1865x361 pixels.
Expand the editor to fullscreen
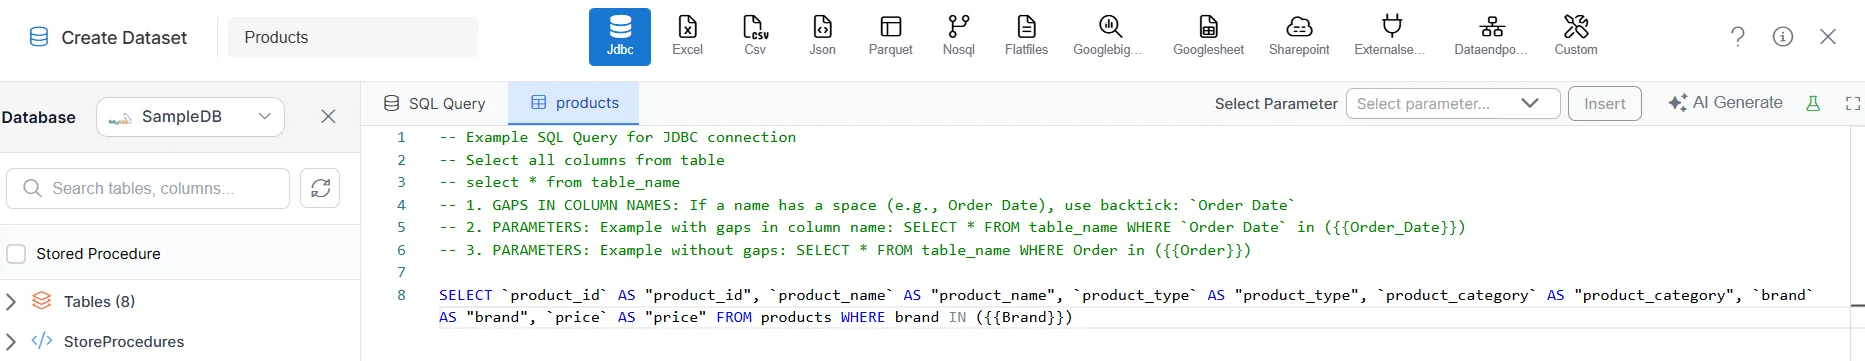coord(1853,104)
